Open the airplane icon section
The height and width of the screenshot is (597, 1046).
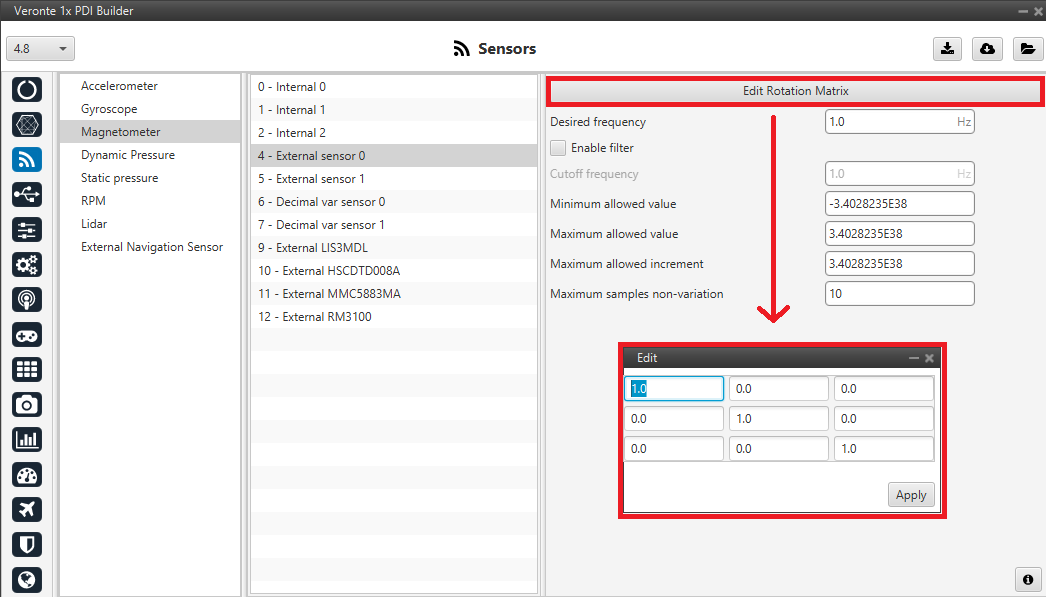pos(27,510)
